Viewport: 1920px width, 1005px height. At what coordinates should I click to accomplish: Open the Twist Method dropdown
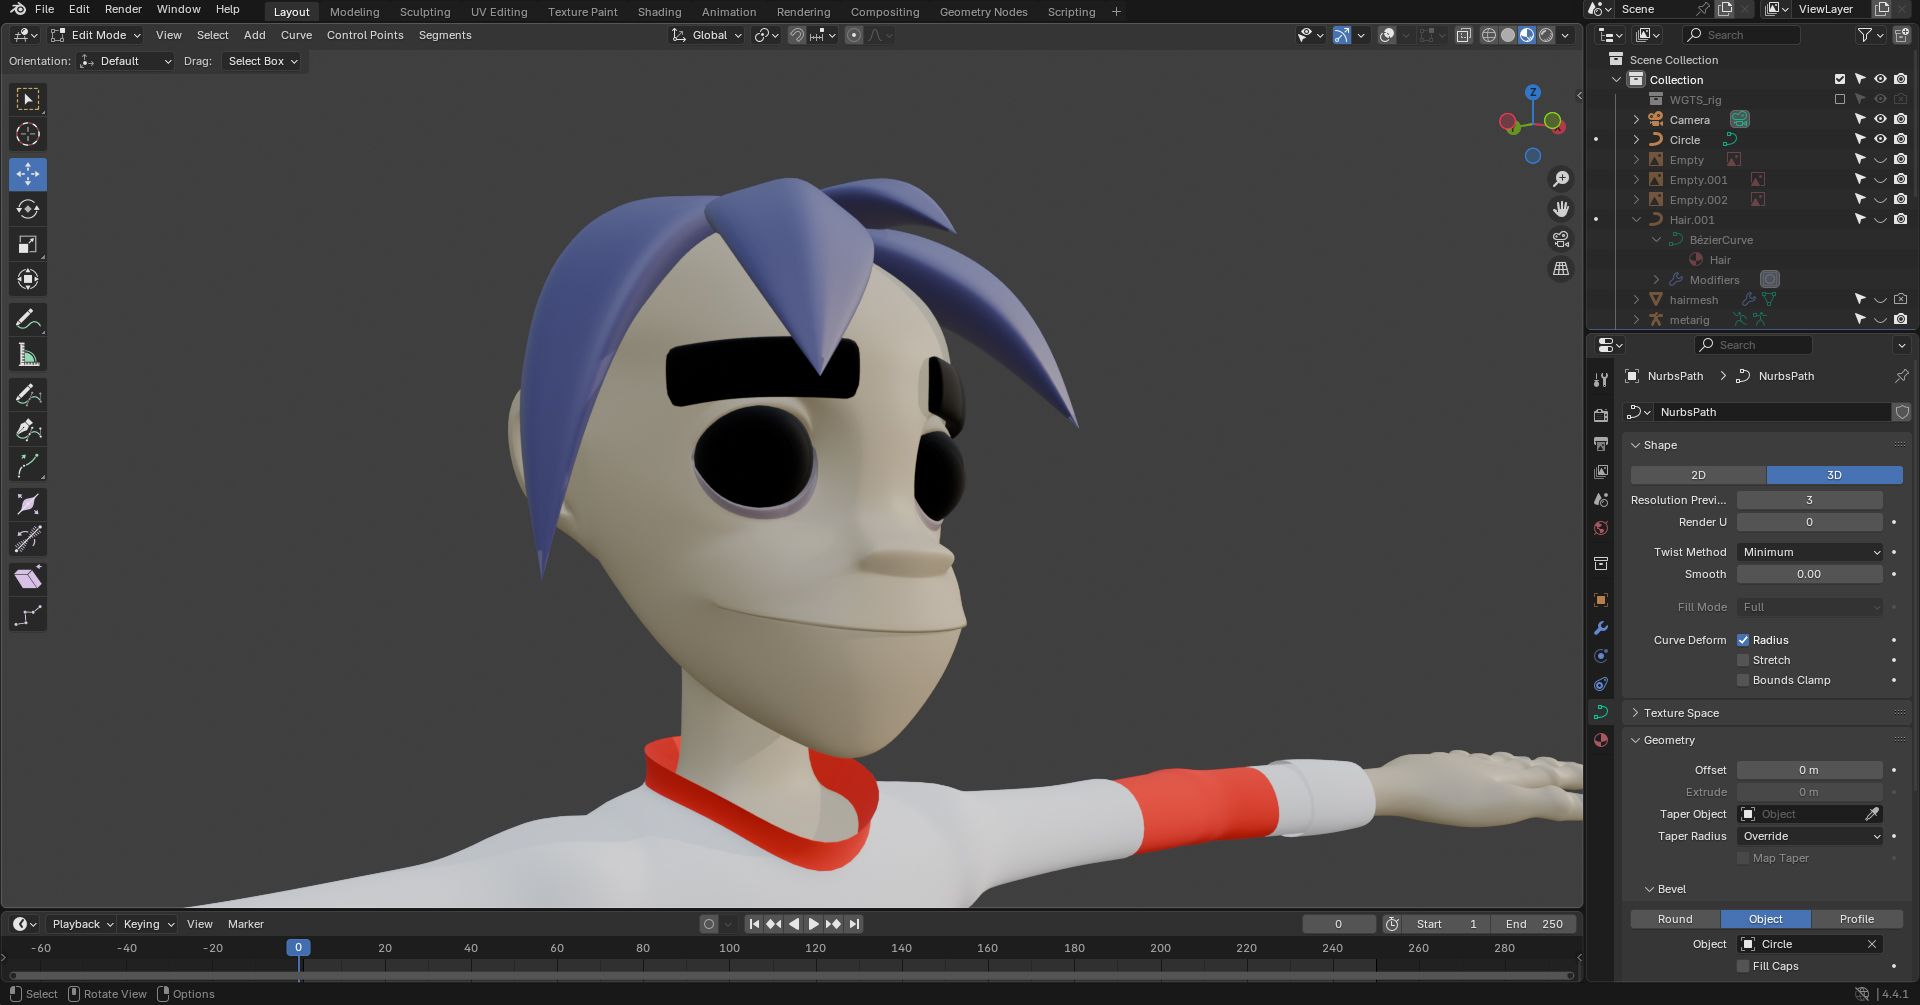tap(1810, 552)
